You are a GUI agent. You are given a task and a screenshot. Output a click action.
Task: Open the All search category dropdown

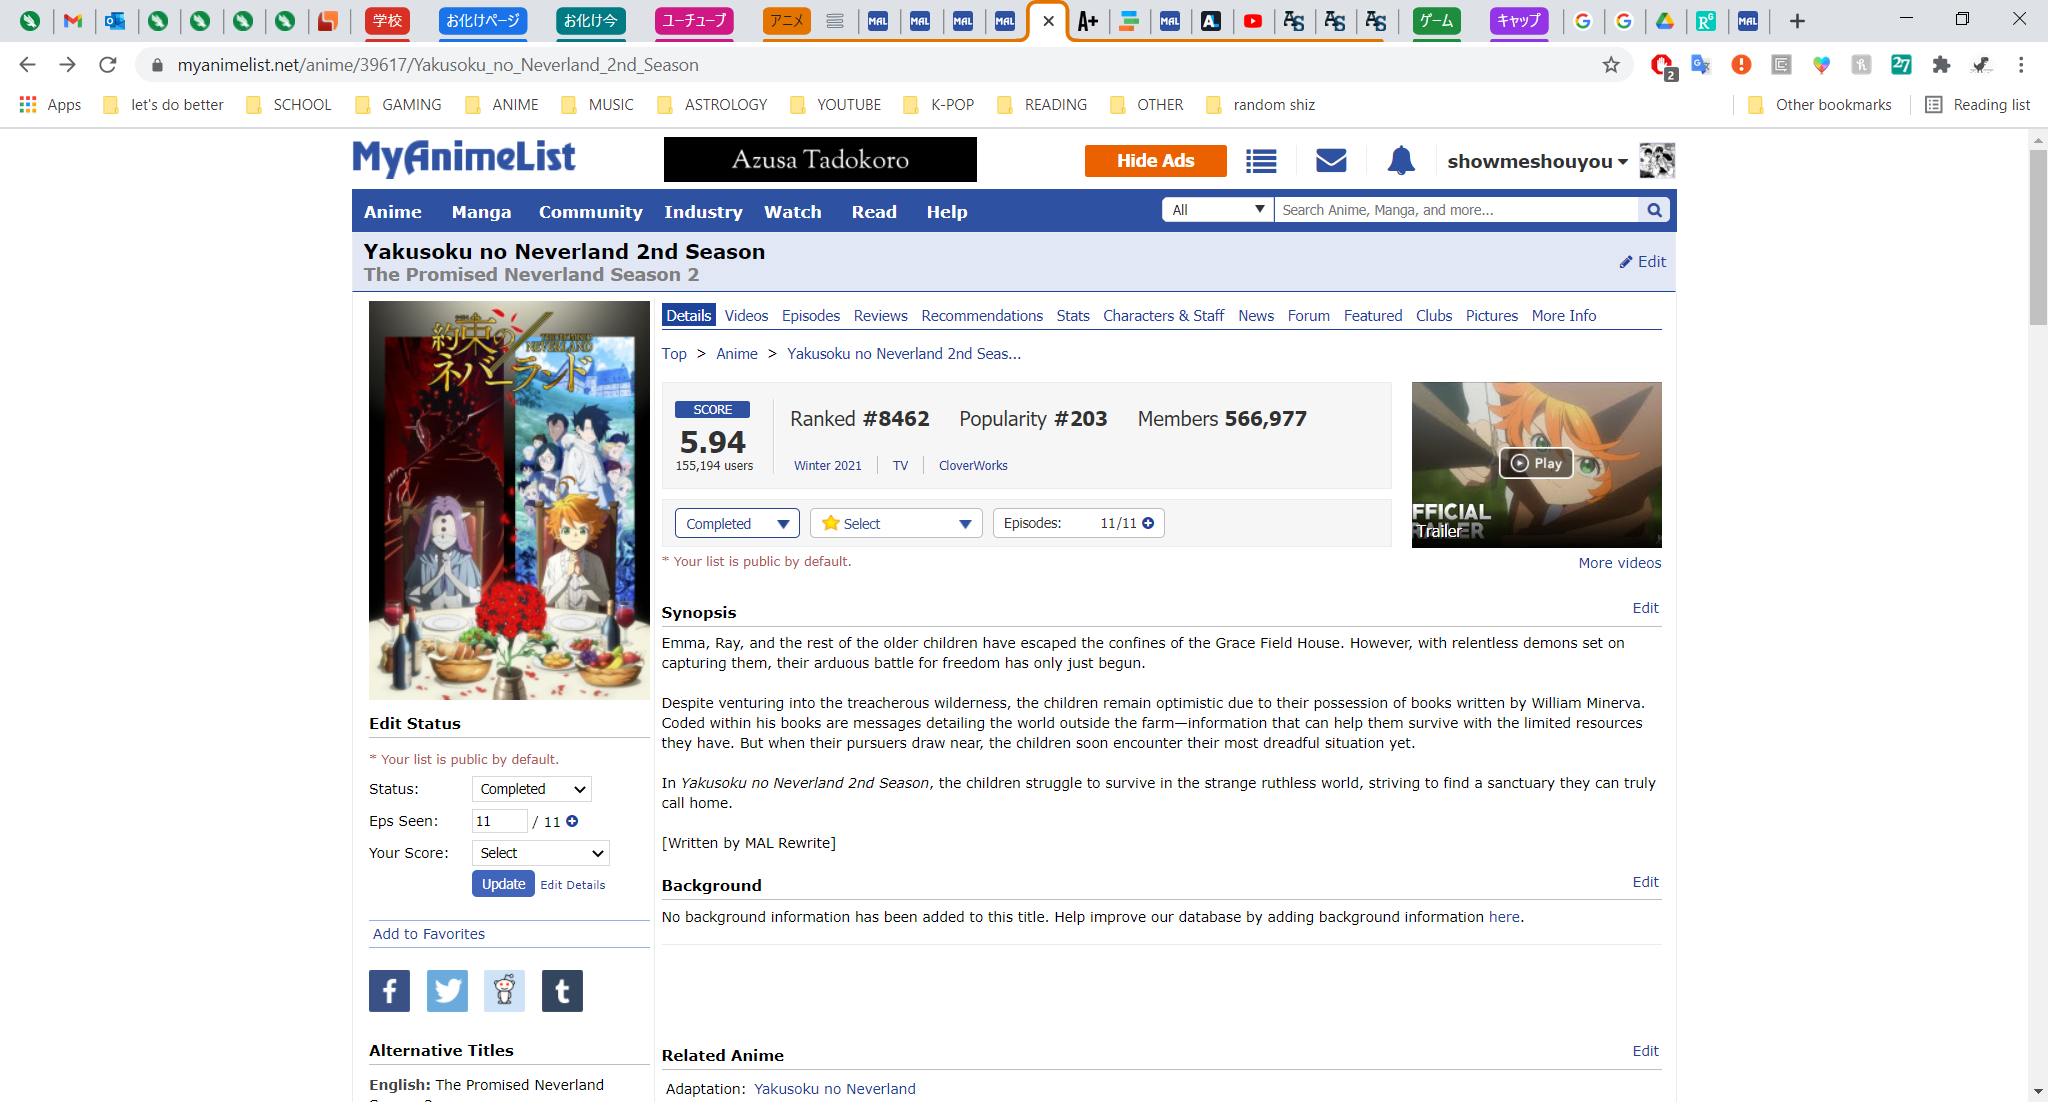(x=1217, y=210)
